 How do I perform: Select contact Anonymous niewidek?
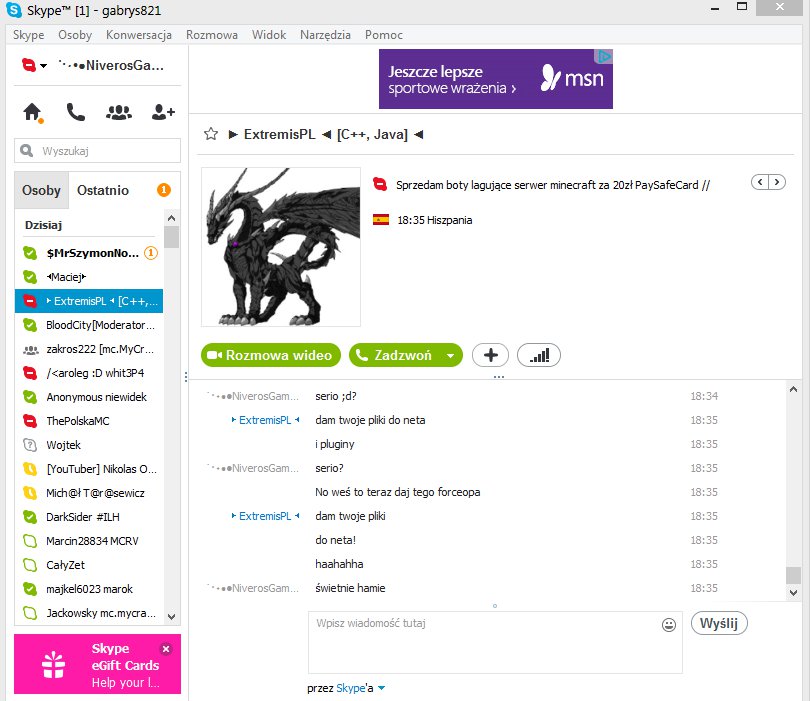(89, 397)
